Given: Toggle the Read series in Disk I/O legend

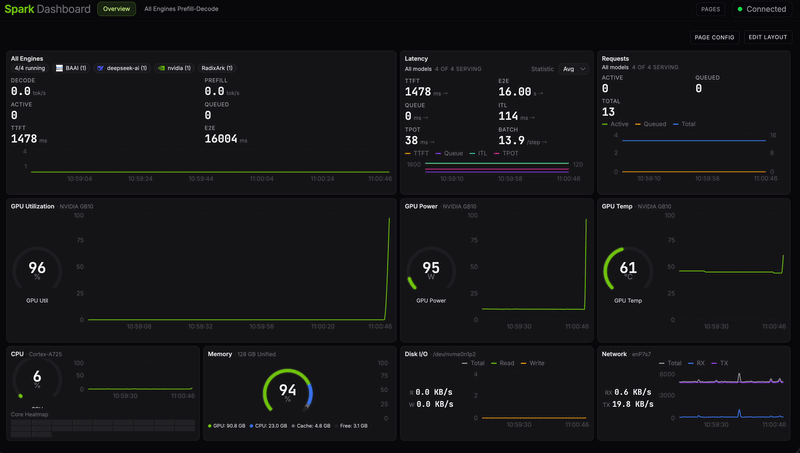Looking at the screenshot, I should 503,363.
